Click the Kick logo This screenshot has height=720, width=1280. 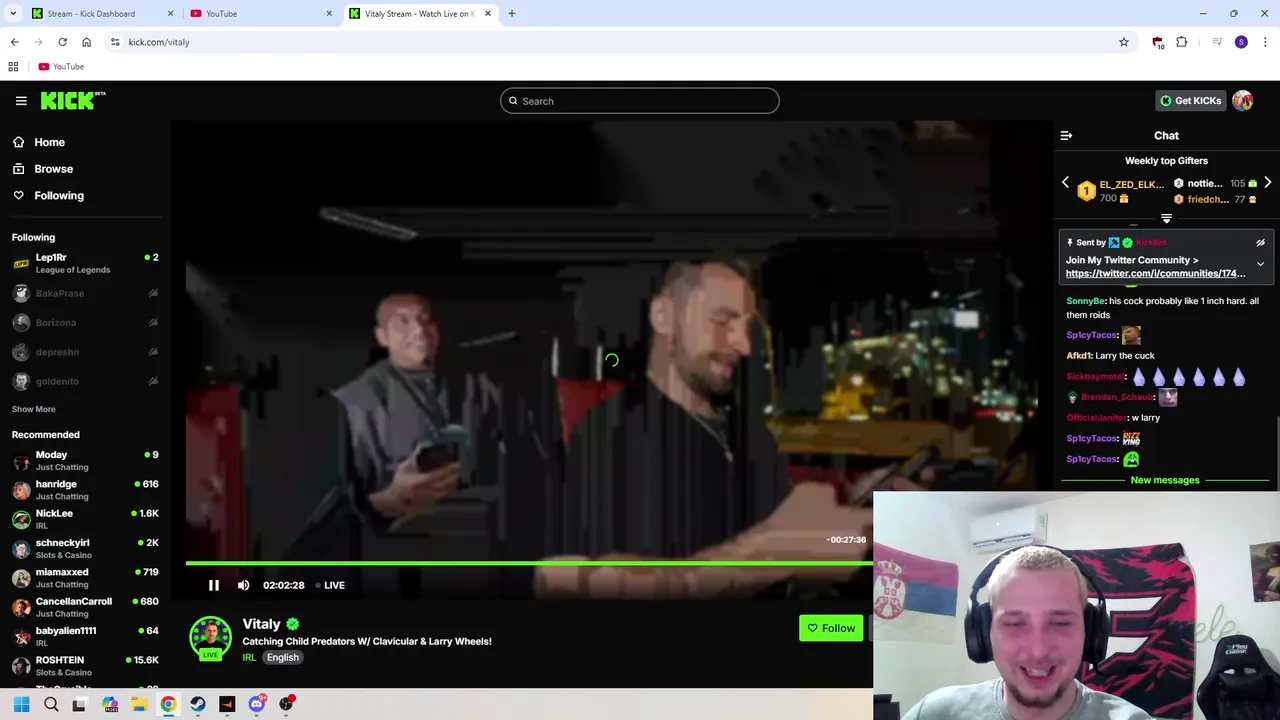(x=73, y=100)
